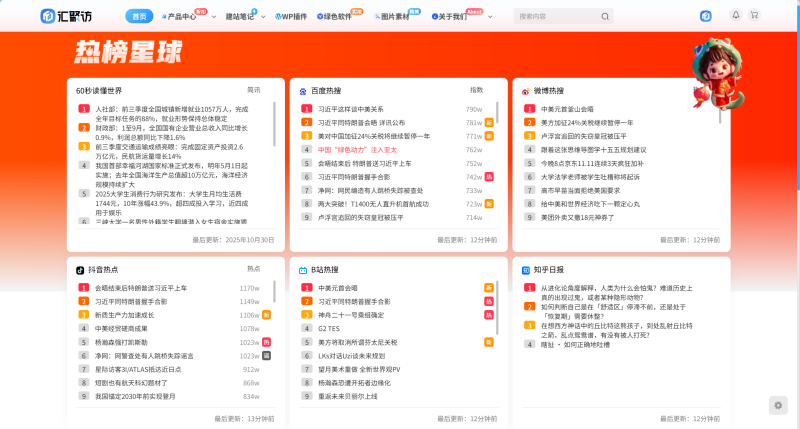Click the Weibo icon beside 微博热搜
This screenshot has width=800, height=429.
[x=526, y=91]
